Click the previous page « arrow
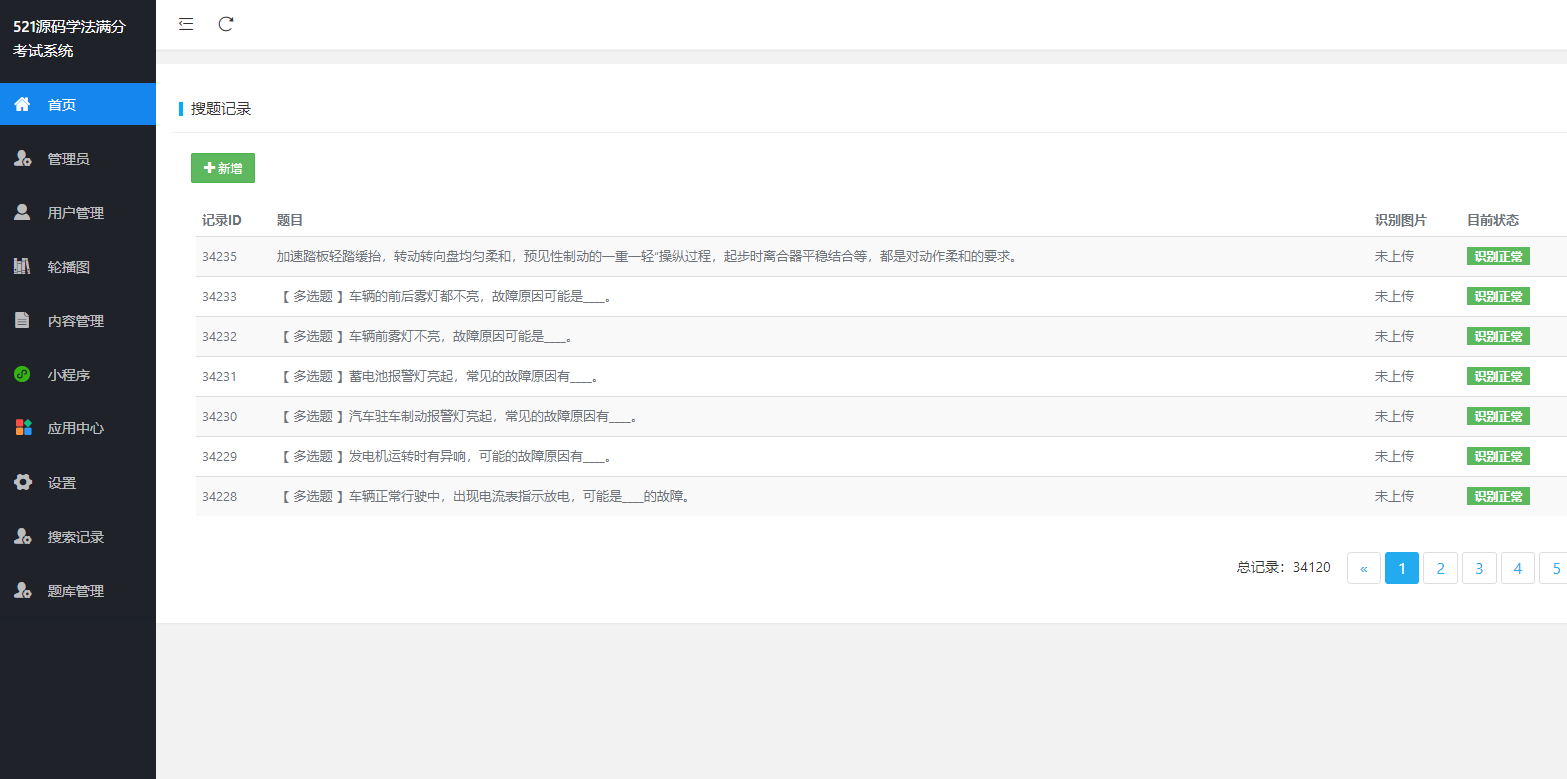1567x779 pixels. click(1363, 568)
